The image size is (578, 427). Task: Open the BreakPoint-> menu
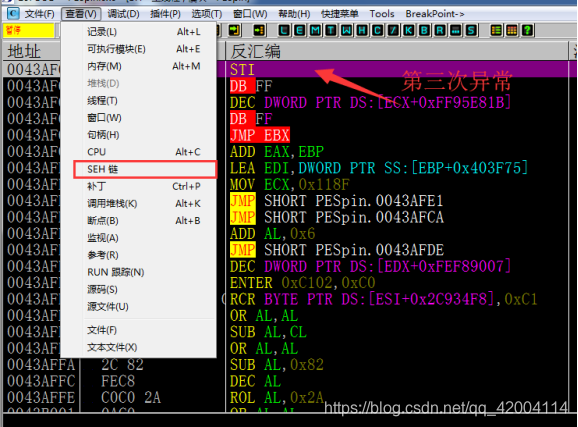click(435, 14)
